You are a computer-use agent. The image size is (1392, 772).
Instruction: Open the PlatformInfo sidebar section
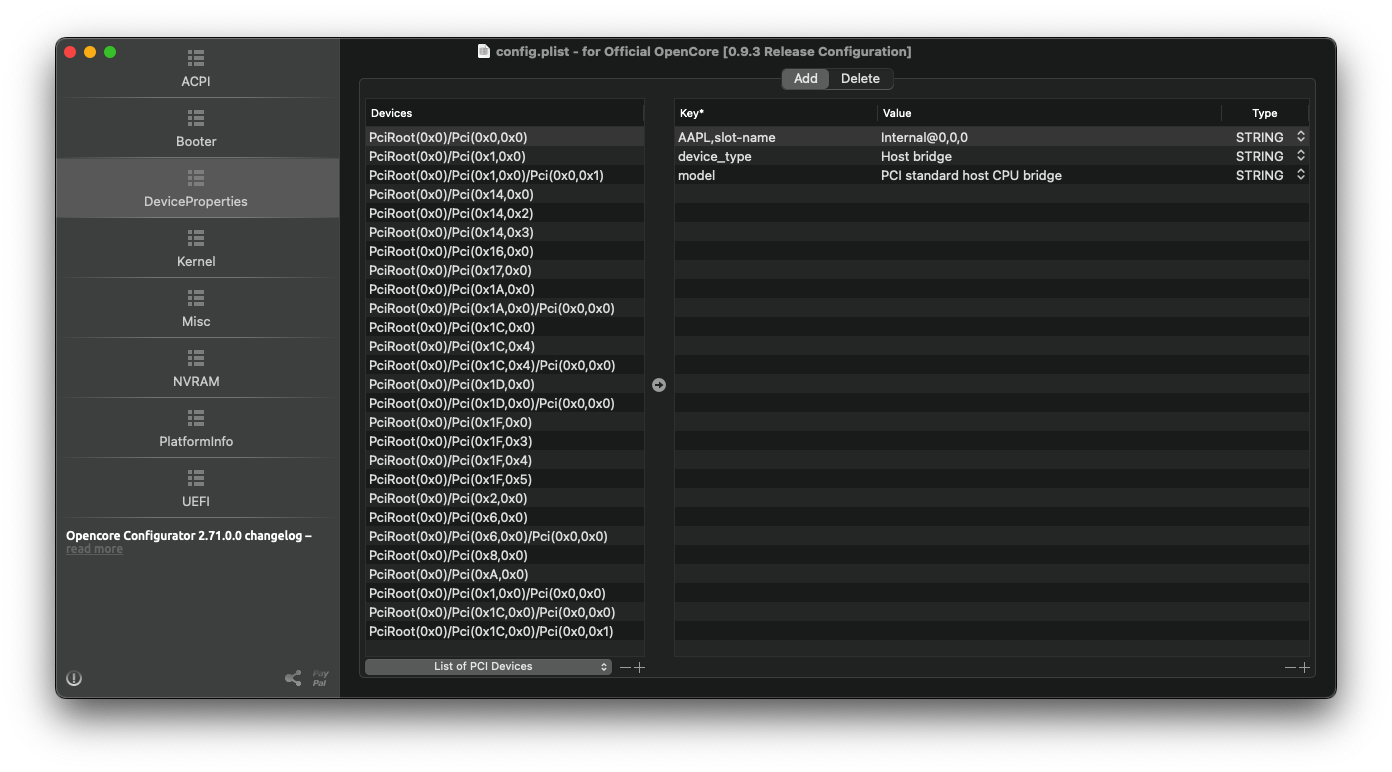coord(196,428)
